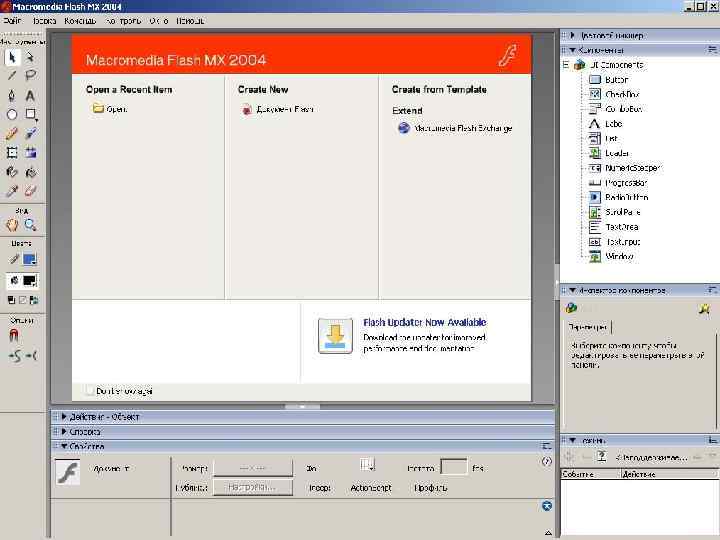The image size is (720, 540).
Task: Select the Oval tool
Action: click(12, 114)
